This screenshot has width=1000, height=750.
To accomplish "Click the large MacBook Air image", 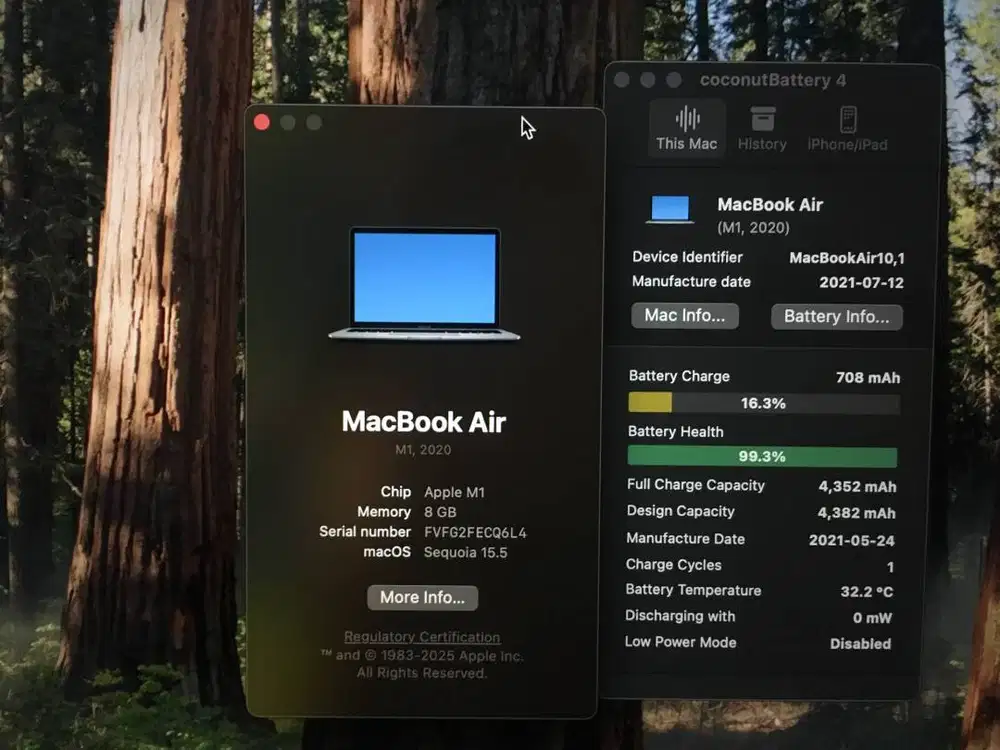I will pos(424,284).
